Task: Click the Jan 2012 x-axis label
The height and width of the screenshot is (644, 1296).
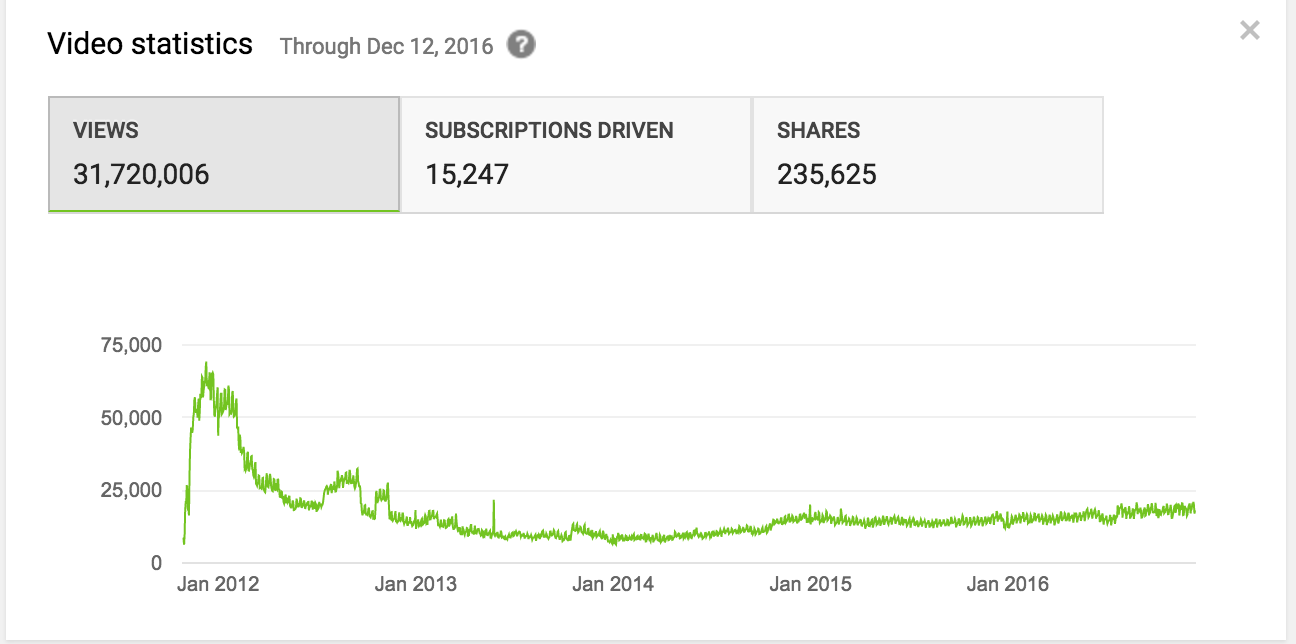Action: 218,584
